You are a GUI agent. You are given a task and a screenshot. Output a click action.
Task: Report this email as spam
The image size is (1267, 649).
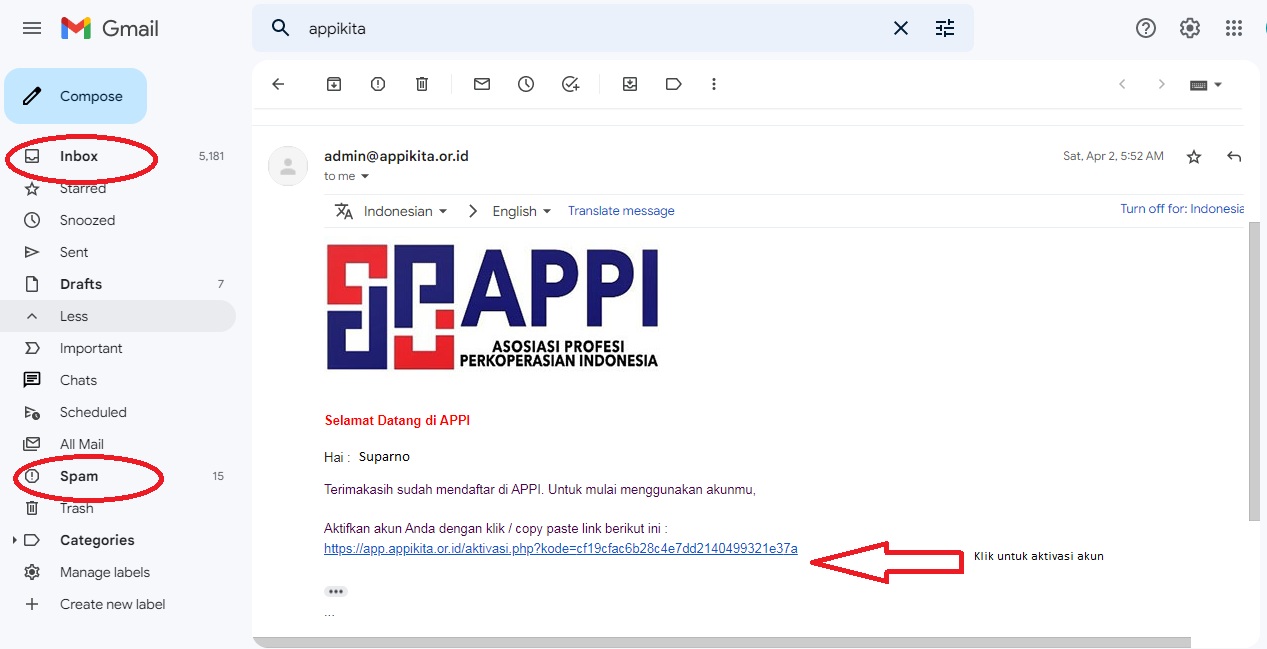coord(378,84)
